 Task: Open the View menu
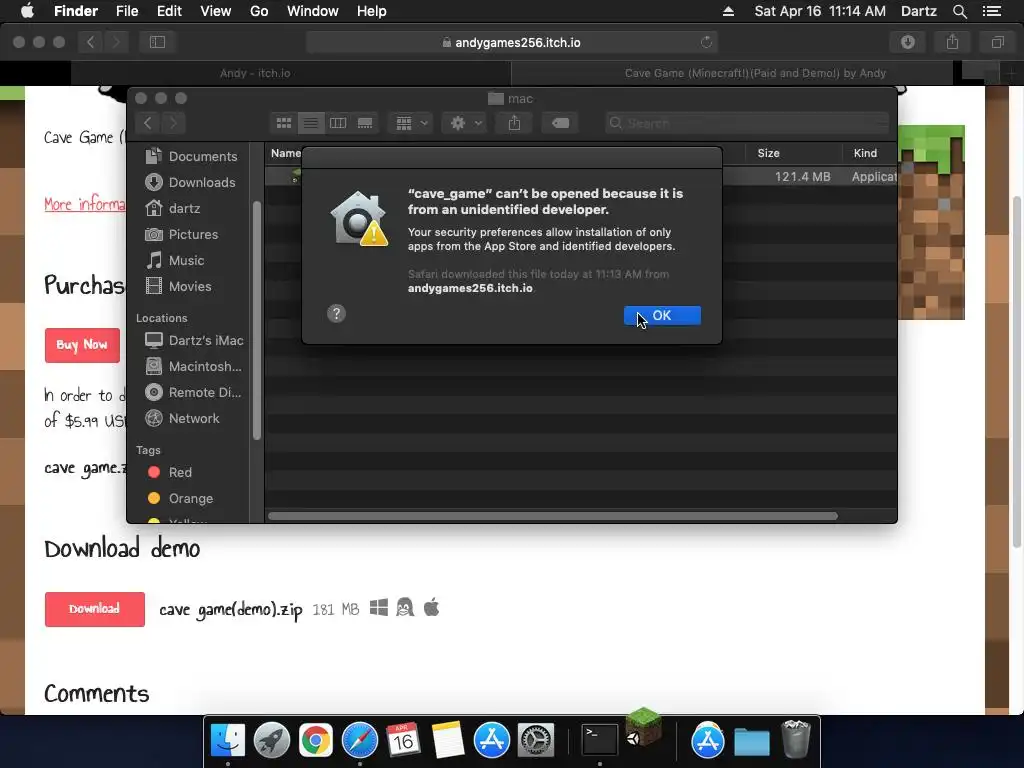(216, 11)
